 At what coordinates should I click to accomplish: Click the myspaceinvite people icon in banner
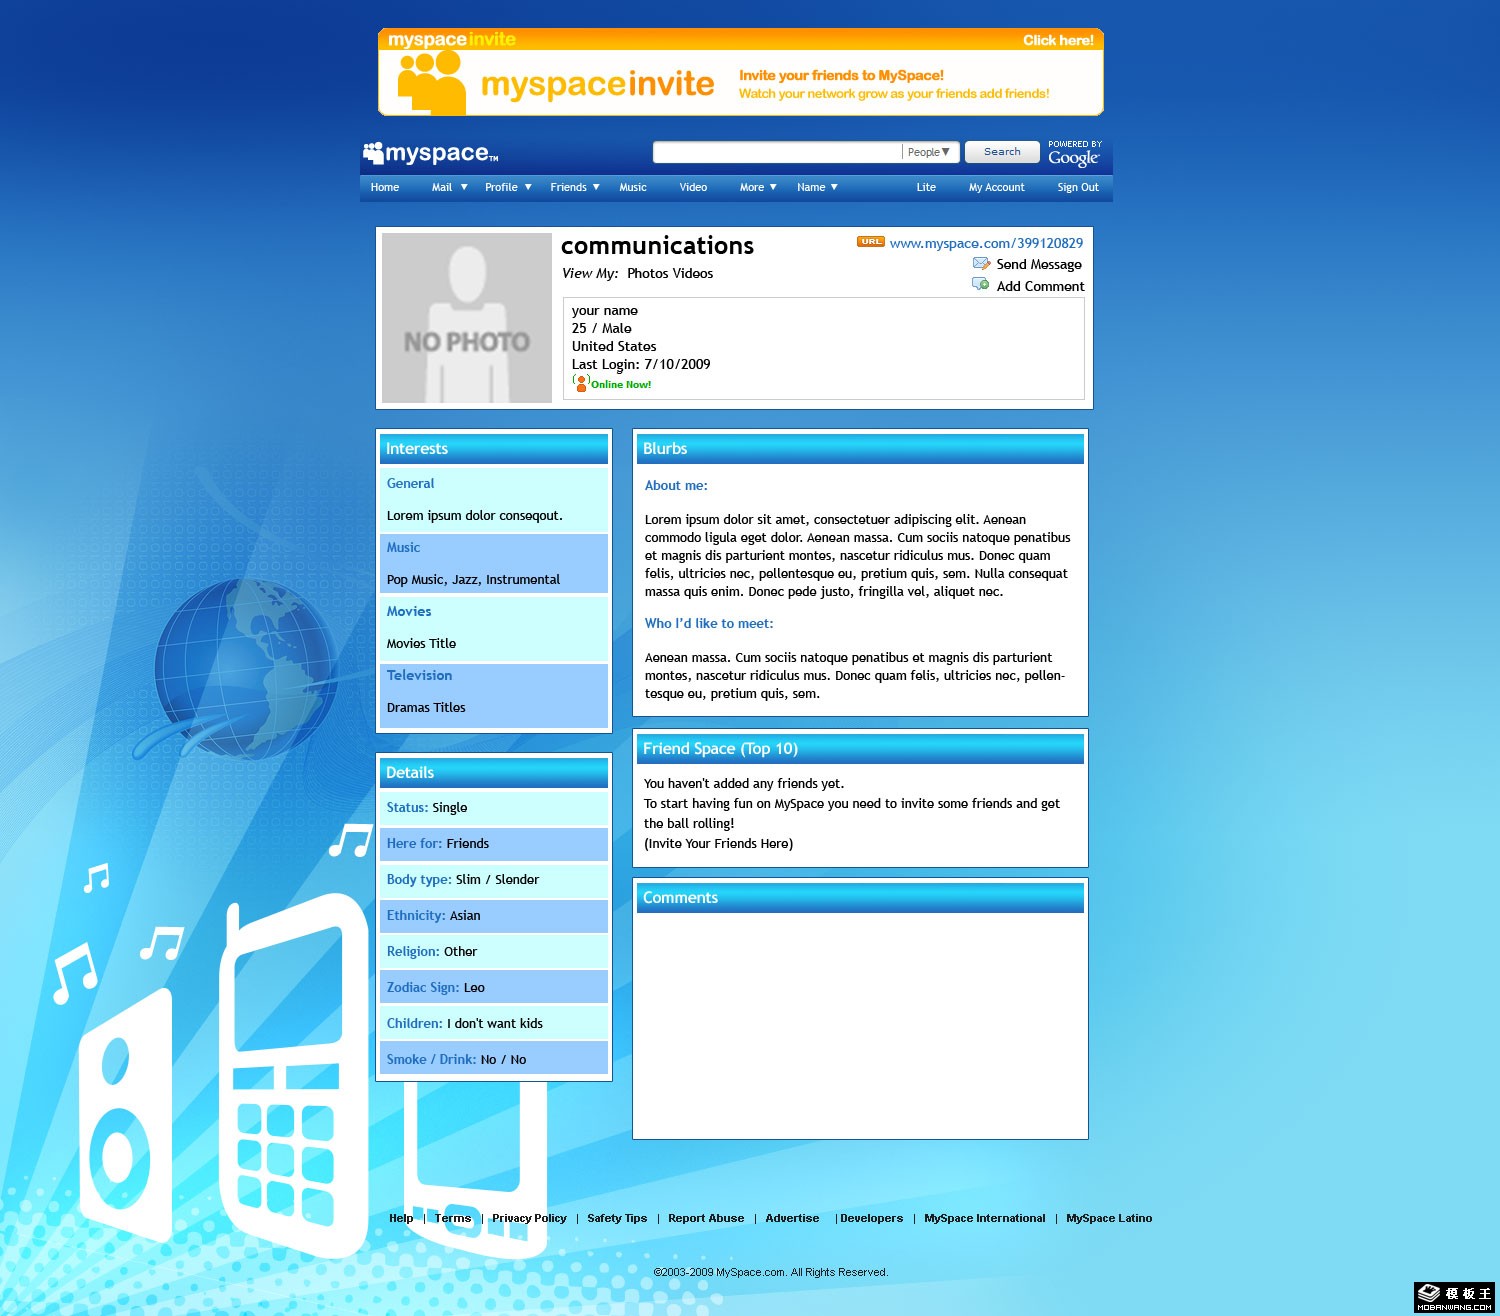tap(431, 82)
